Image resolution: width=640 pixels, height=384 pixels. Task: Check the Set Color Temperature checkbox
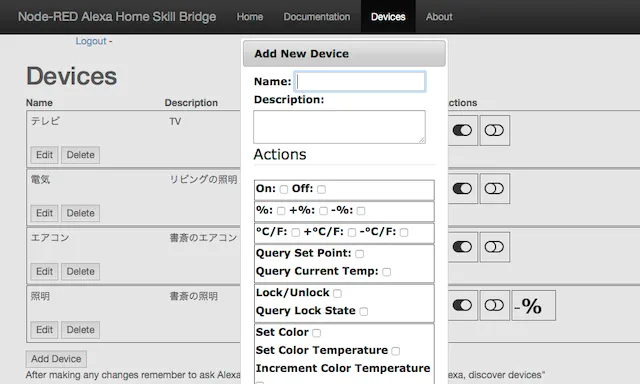(396, 351)
